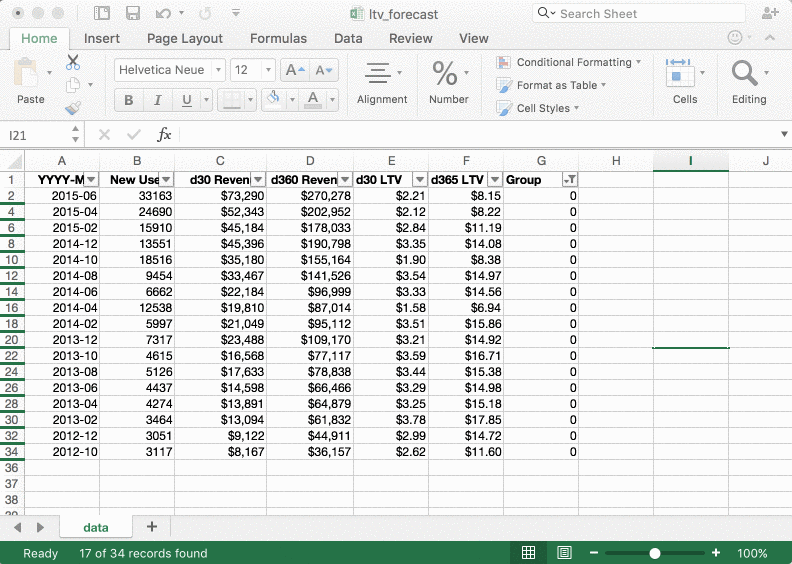Screen dimensions: 792x564
Task: Switch to the View tab
Action: [x=474, y=38]
